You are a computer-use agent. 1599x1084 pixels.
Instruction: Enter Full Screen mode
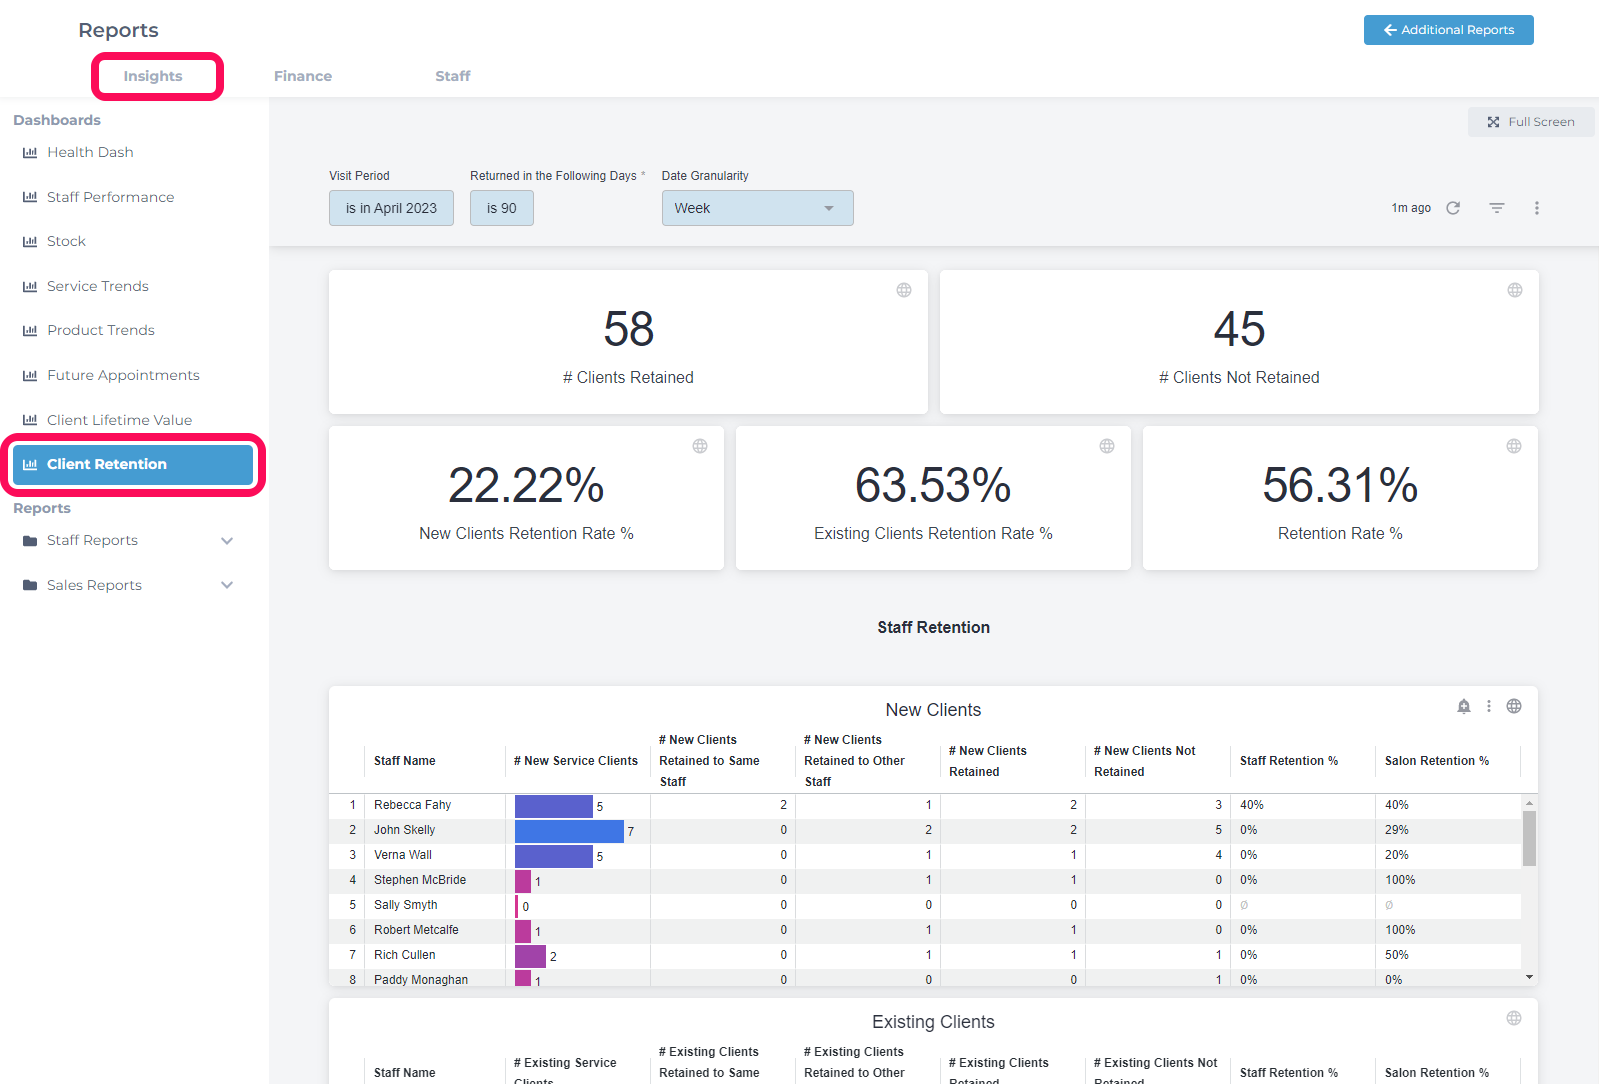point(1530,122)
